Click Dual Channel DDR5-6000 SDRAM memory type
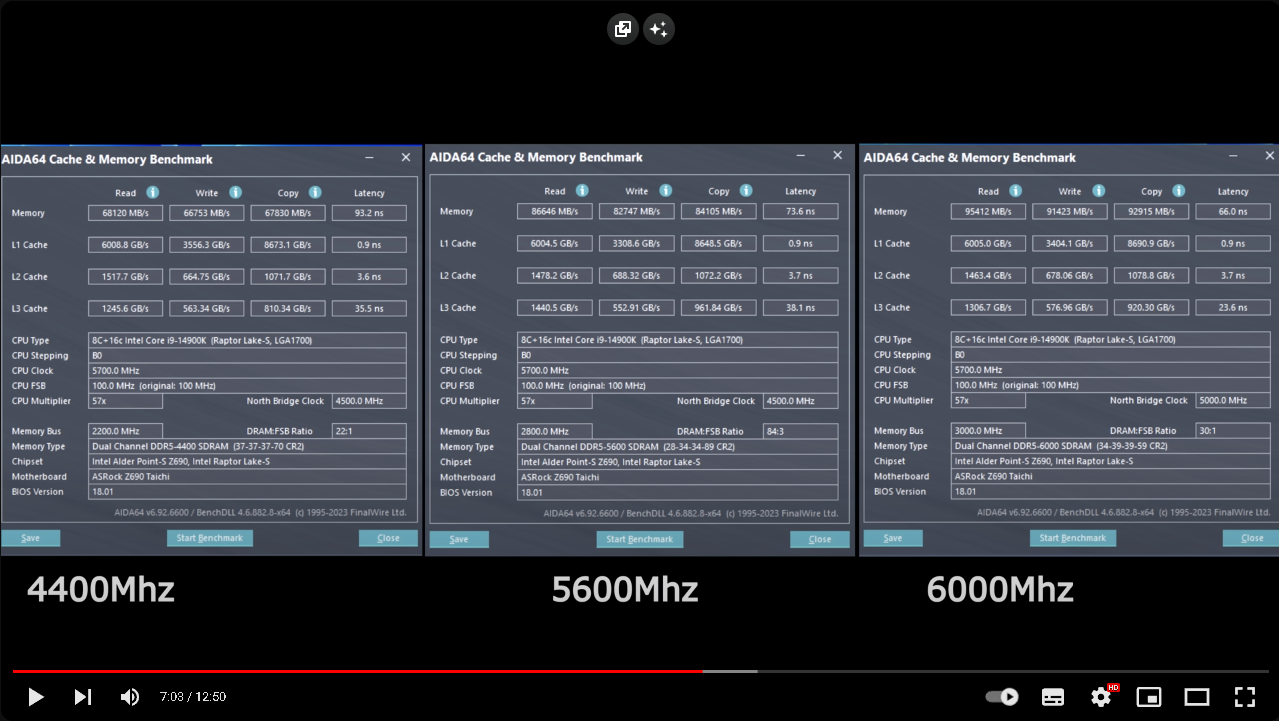This screenshot has width=1279, height=721. [1111, 446]
